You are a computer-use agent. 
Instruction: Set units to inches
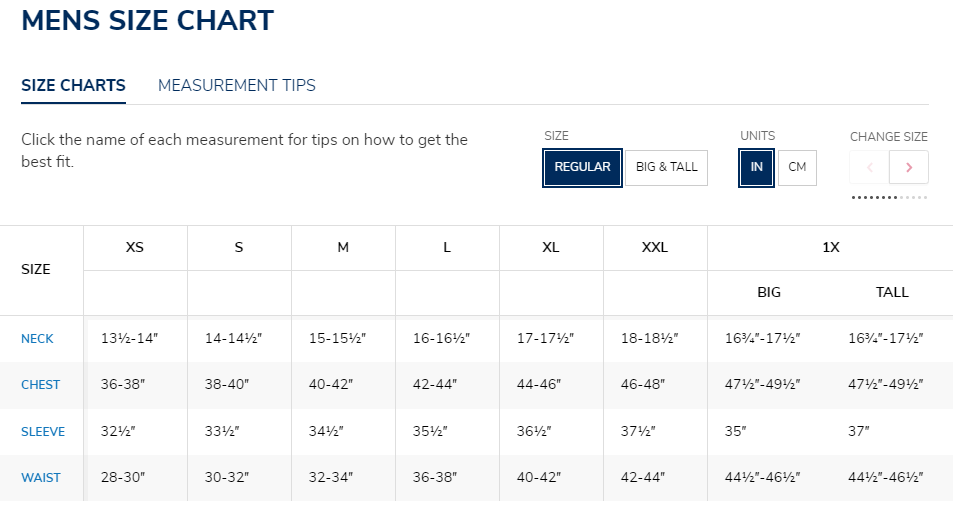tap(756, 167)
